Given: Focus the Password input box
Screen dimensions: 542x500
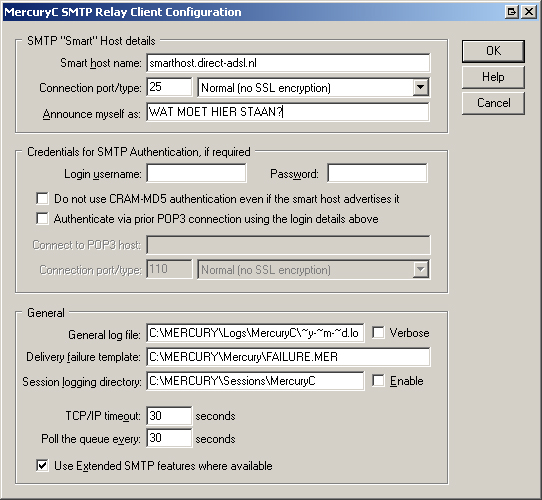Looking at the screenshot, I should [x=377, y=173].
